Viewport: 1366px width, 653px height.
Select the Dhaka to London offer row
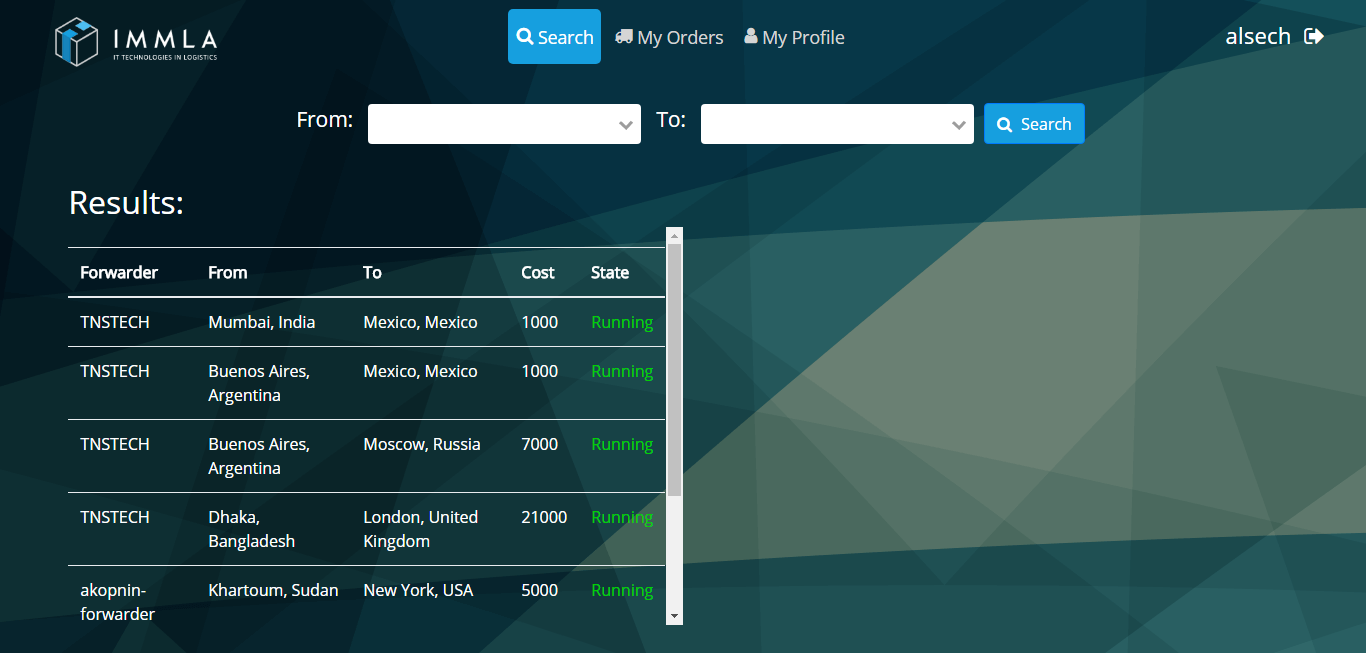tap(366, 529)
